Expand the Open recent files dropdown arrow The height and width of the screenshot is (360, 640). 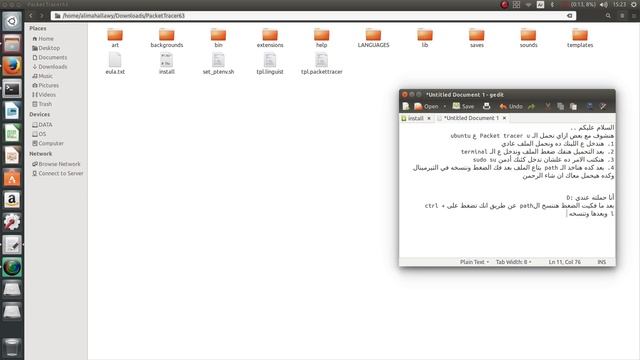444,106
